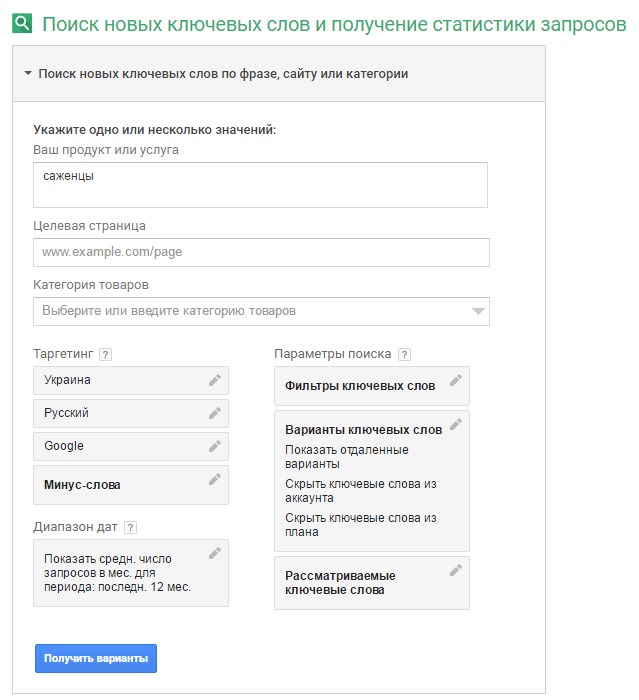The width and height of the screenshot is (639, 700).
Task: Edit Google search network pencil icon
Action: click(215, 446)
